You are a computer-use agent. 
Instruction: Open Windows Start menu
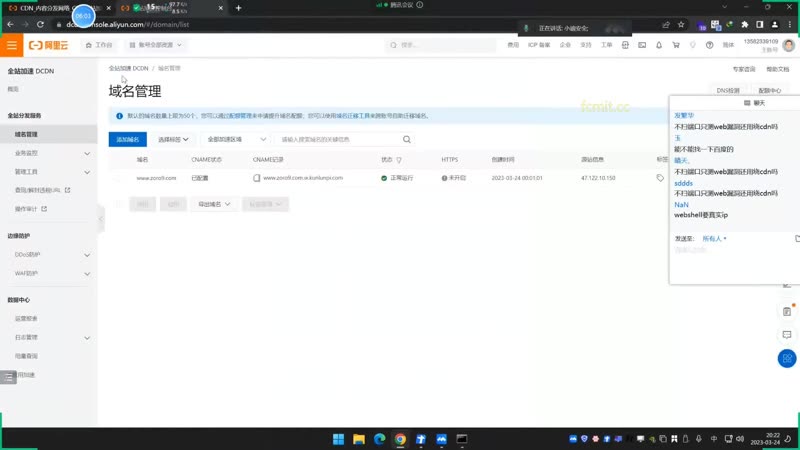[x=338, y=439]
